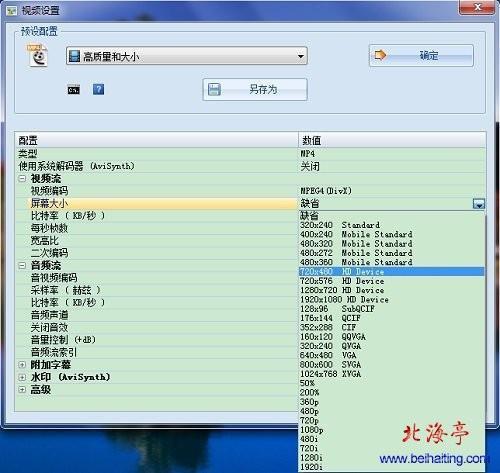Click the 另存为 save-as button
The height and width of the screenshot is (473, 500).
[x=255, y=89]
